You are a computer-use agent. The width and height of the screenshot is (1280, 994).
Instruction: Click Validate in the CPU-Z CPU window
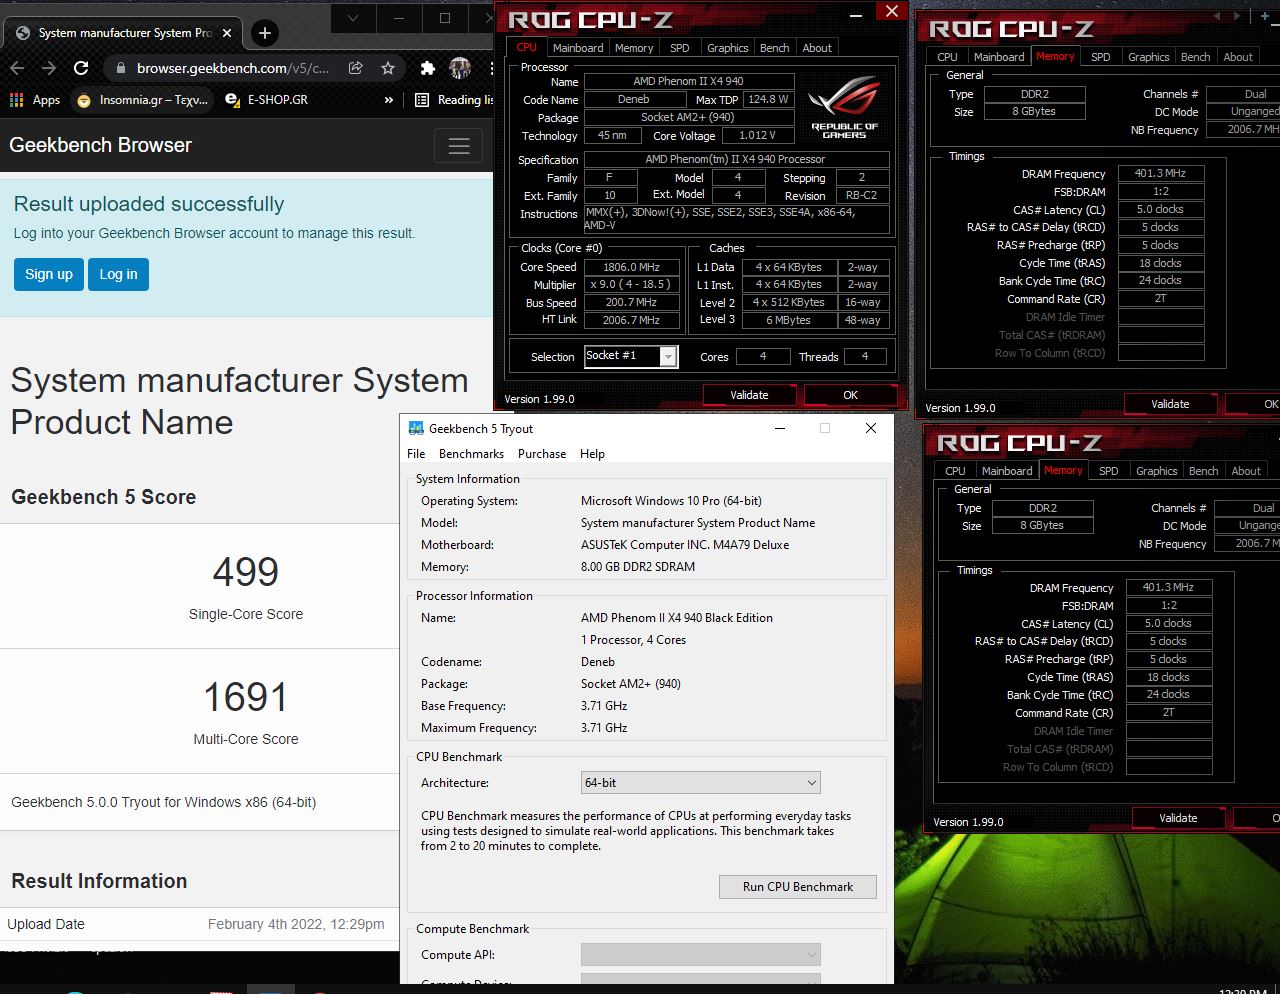point(749,395)
